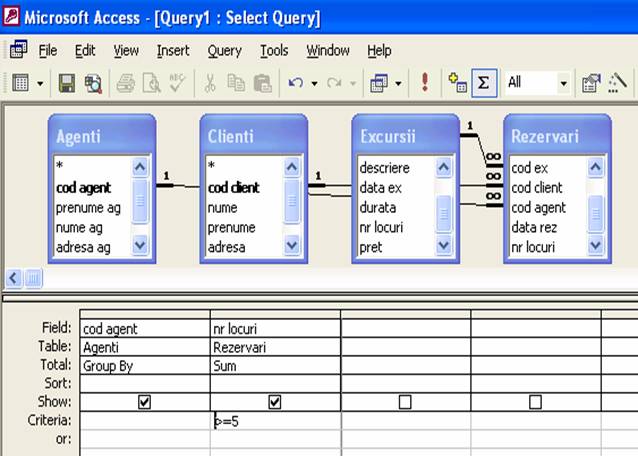This screenshot has height=456, width=638.
Task: Select 'cod agent' field in Agenti table
Action: 83,188
